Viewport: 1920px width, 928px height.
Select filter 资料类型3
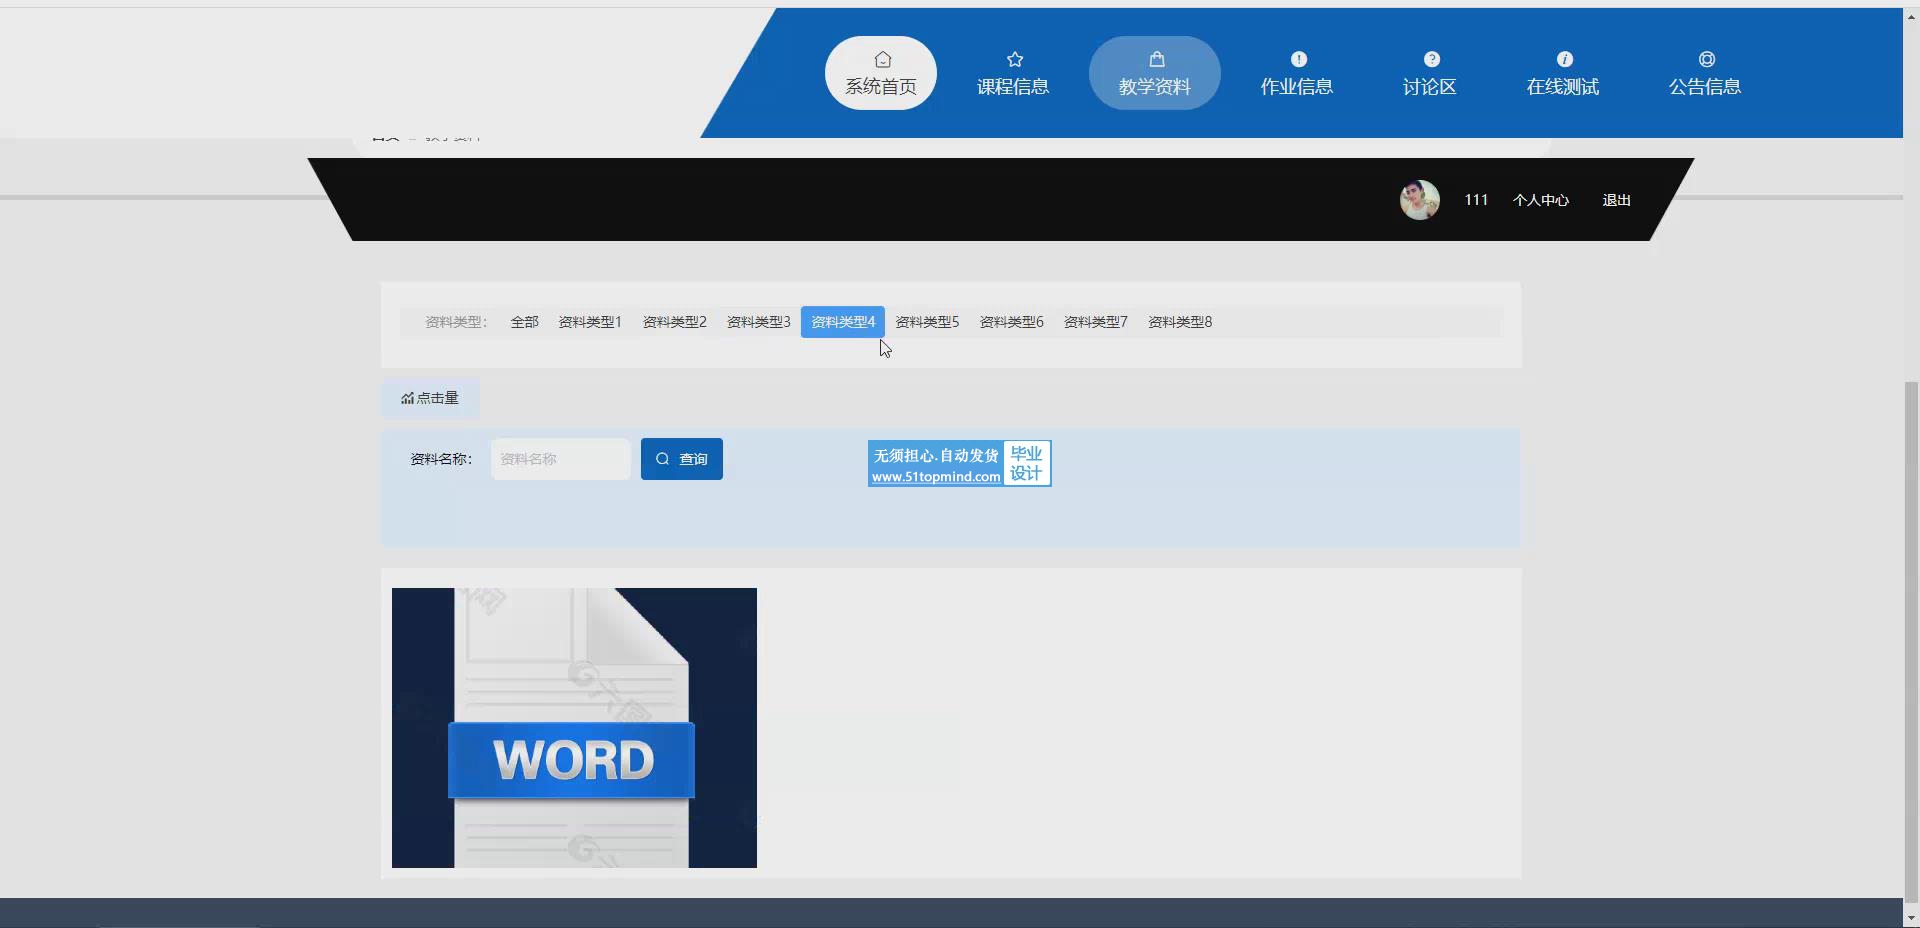[x=758, y=322]
